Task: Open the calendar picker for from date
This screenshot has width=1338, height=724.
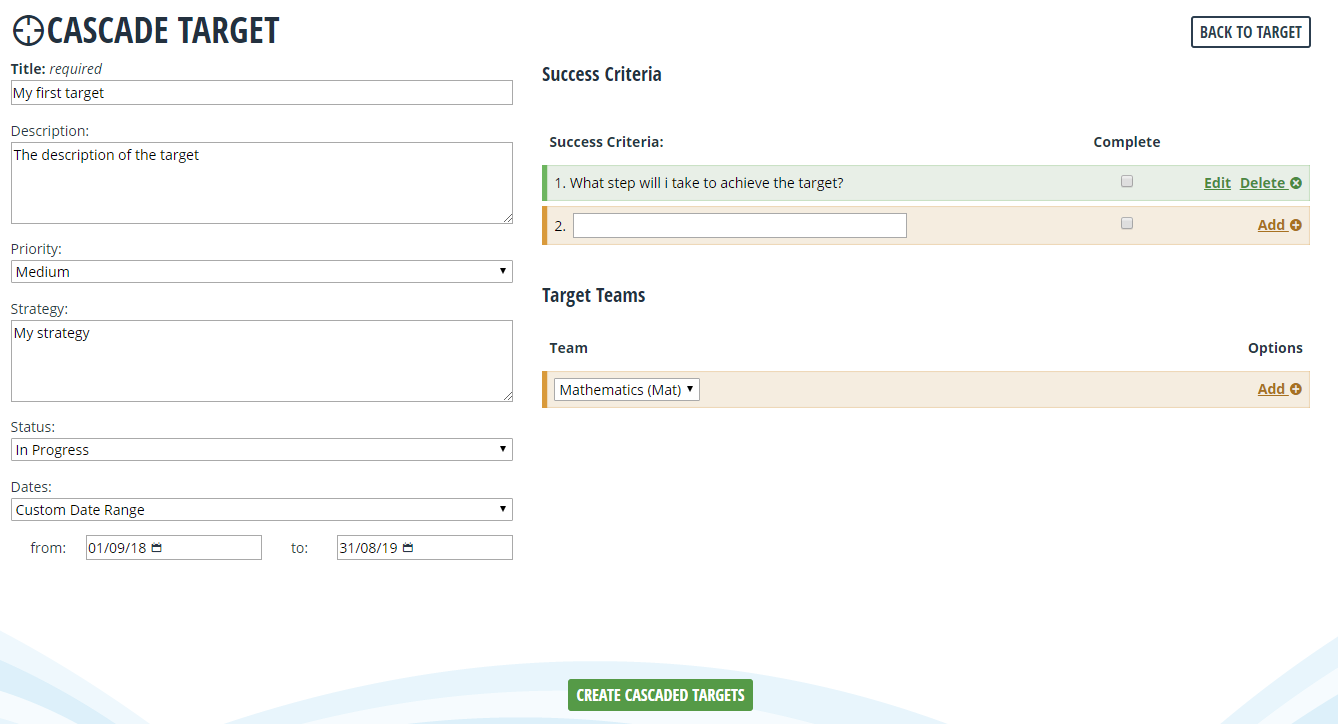Action: [x=157, y=548]
